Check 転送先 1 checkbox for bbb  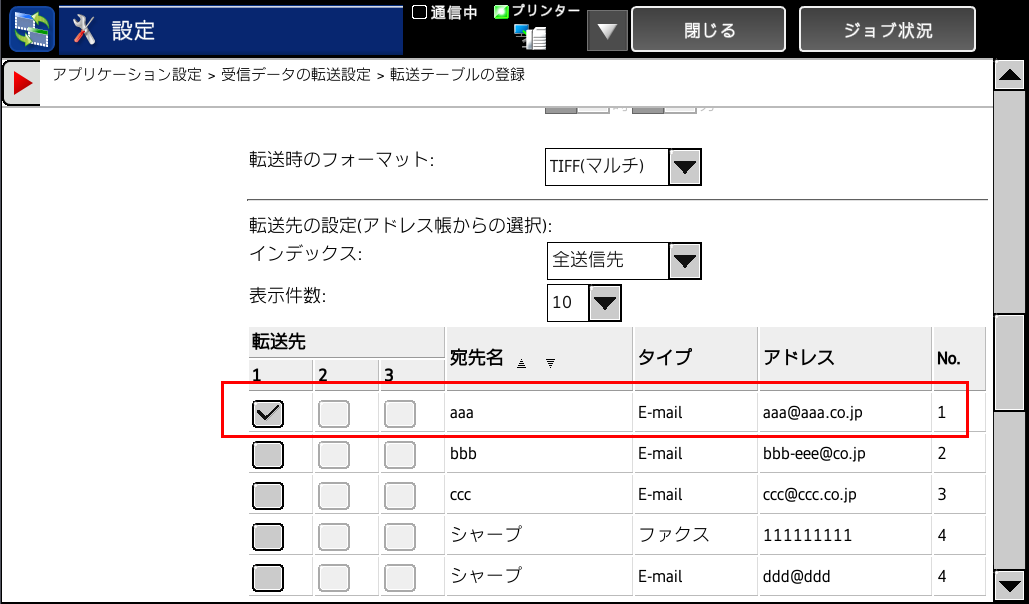[268, 455]
